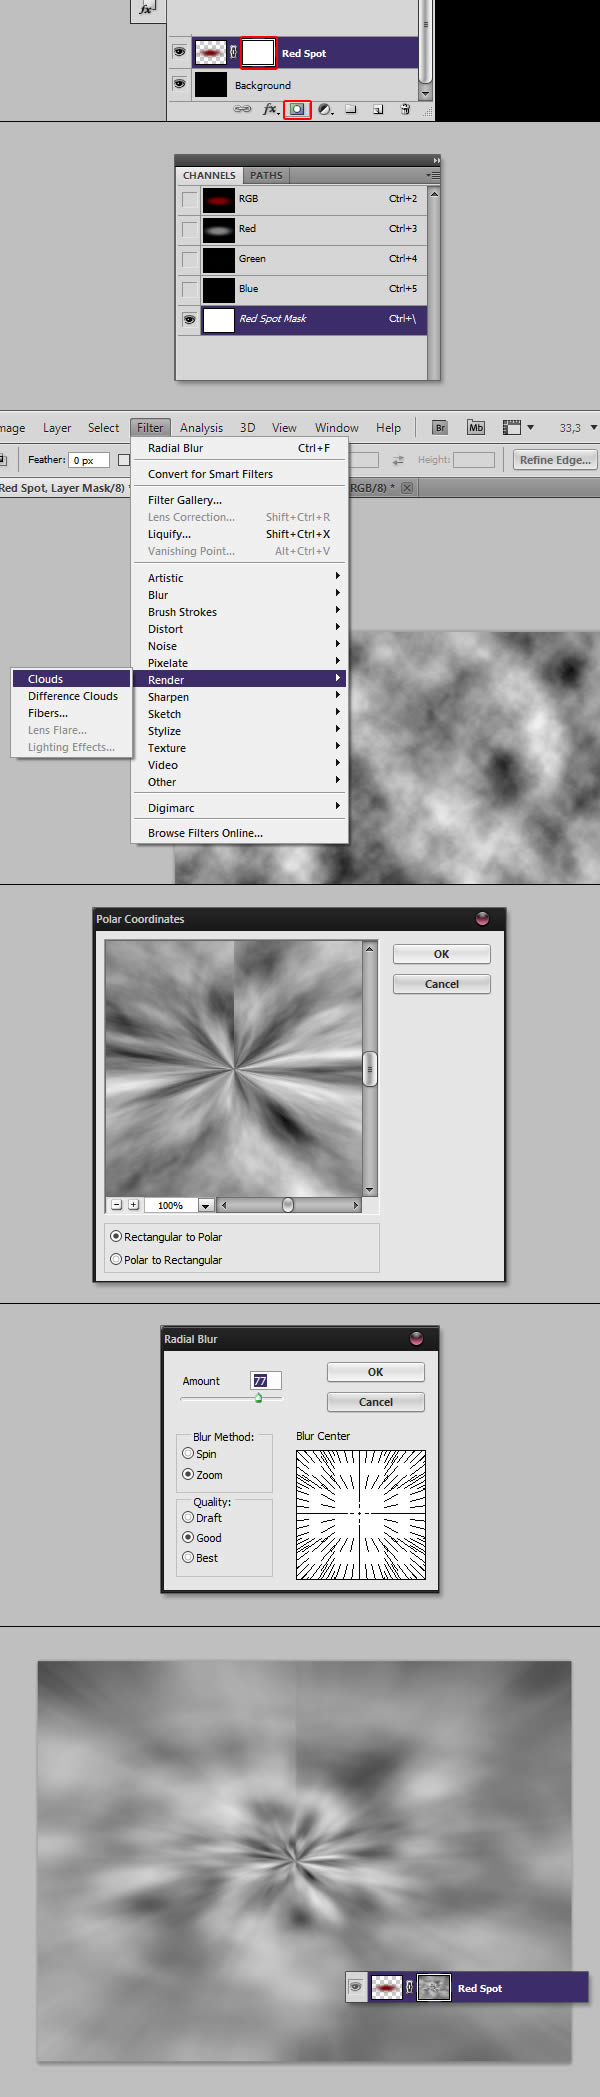Open the Window menu
This screenshot has width=600, height=2097.
coord(337,427)
